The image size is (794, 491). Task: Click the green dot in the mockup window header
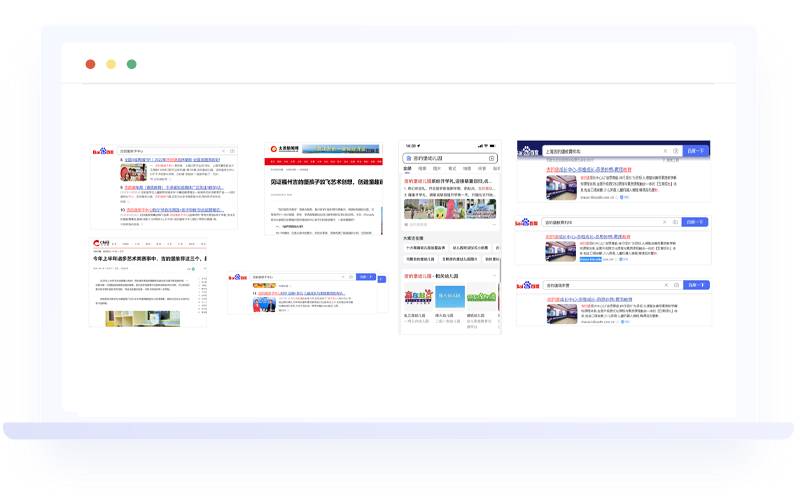[132, 64]
